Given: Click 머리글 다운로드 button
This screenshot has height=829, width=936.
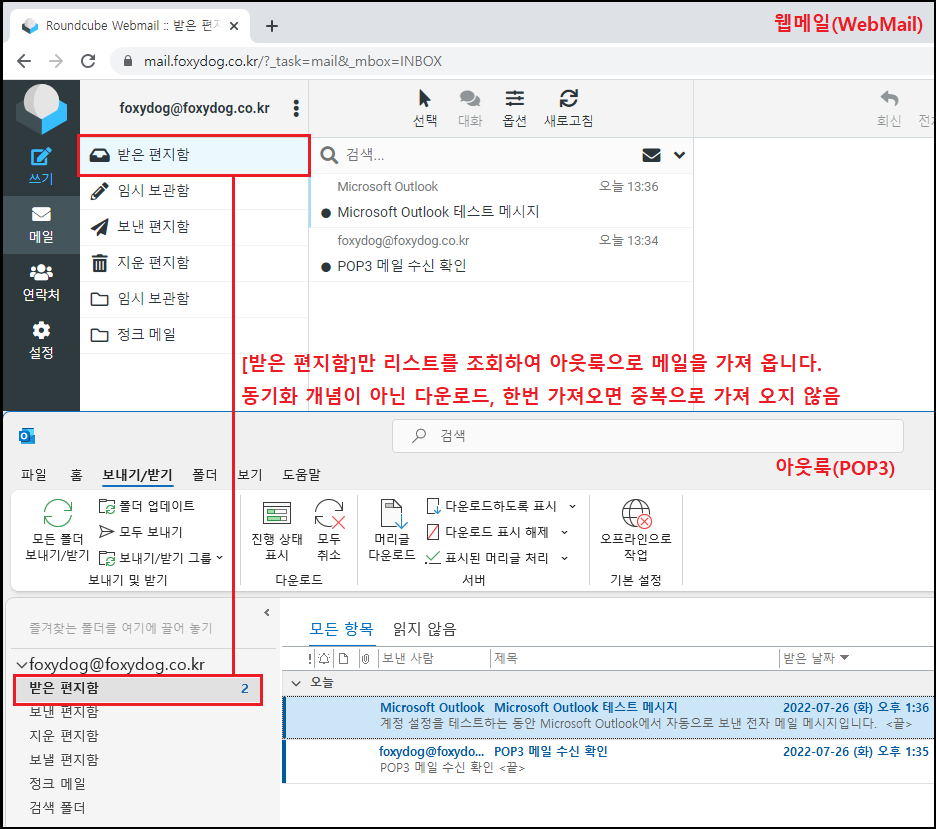Looking at the screenshot, I should coord(392,530).
